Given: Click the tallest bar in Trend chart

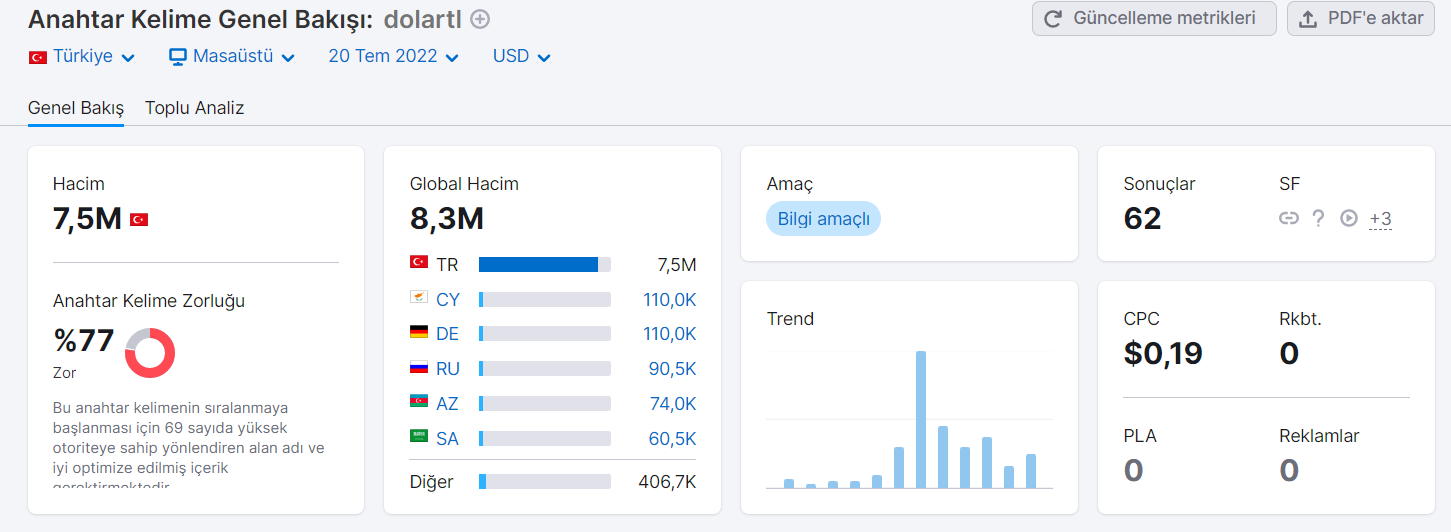Looking at the screenshot, I should [921, 419].
